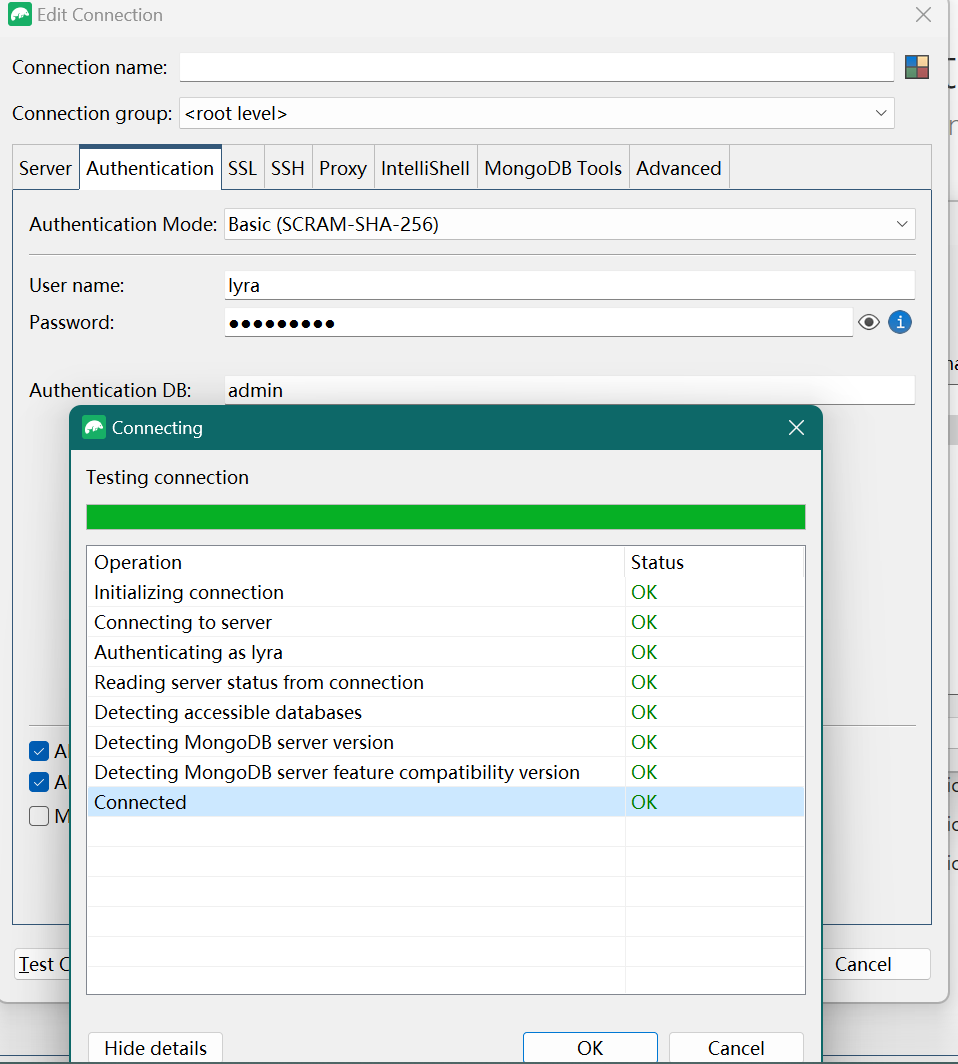The height and width of the screenshot is (1064, 958).
Task: Open the SSH tab
Action: tap(288, 168)
